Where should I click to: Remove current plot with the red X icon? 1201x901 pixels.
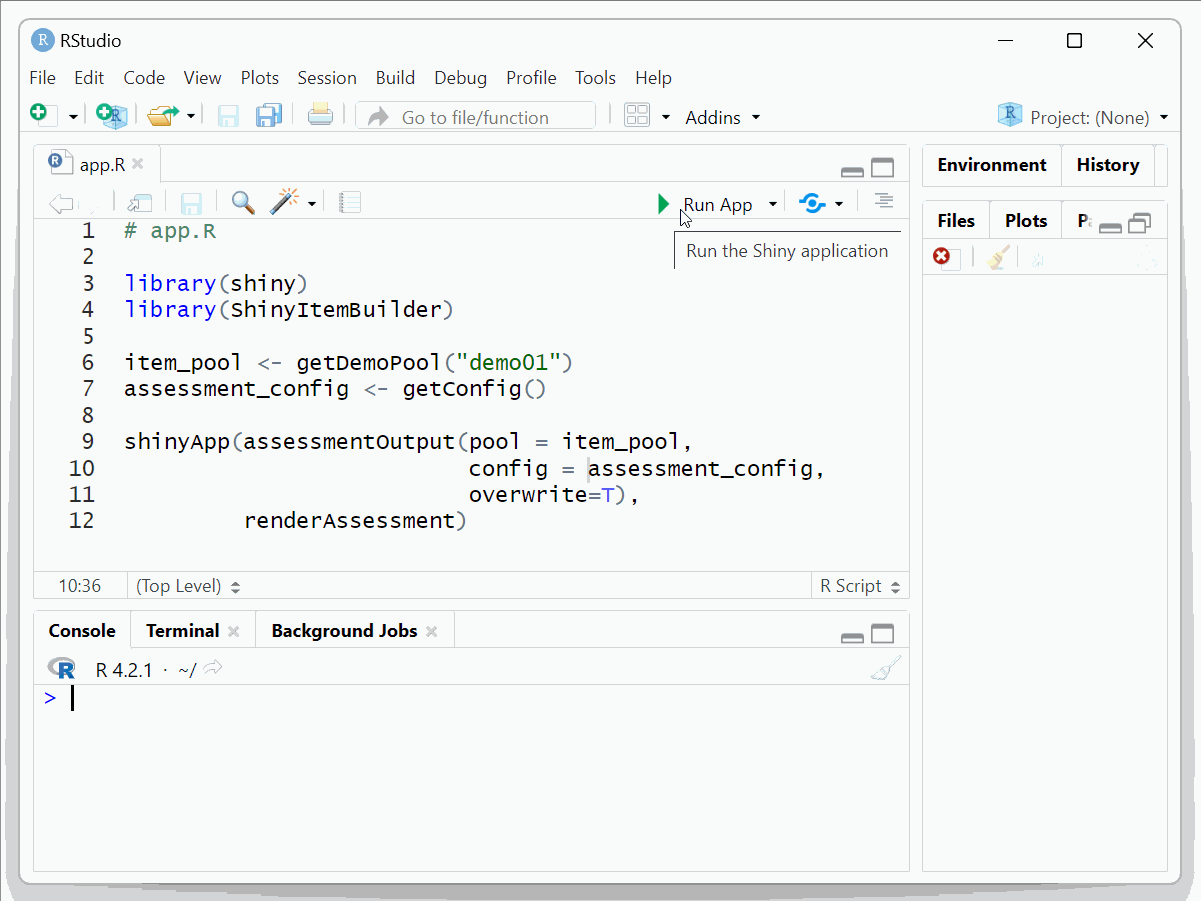pos(942,257)
